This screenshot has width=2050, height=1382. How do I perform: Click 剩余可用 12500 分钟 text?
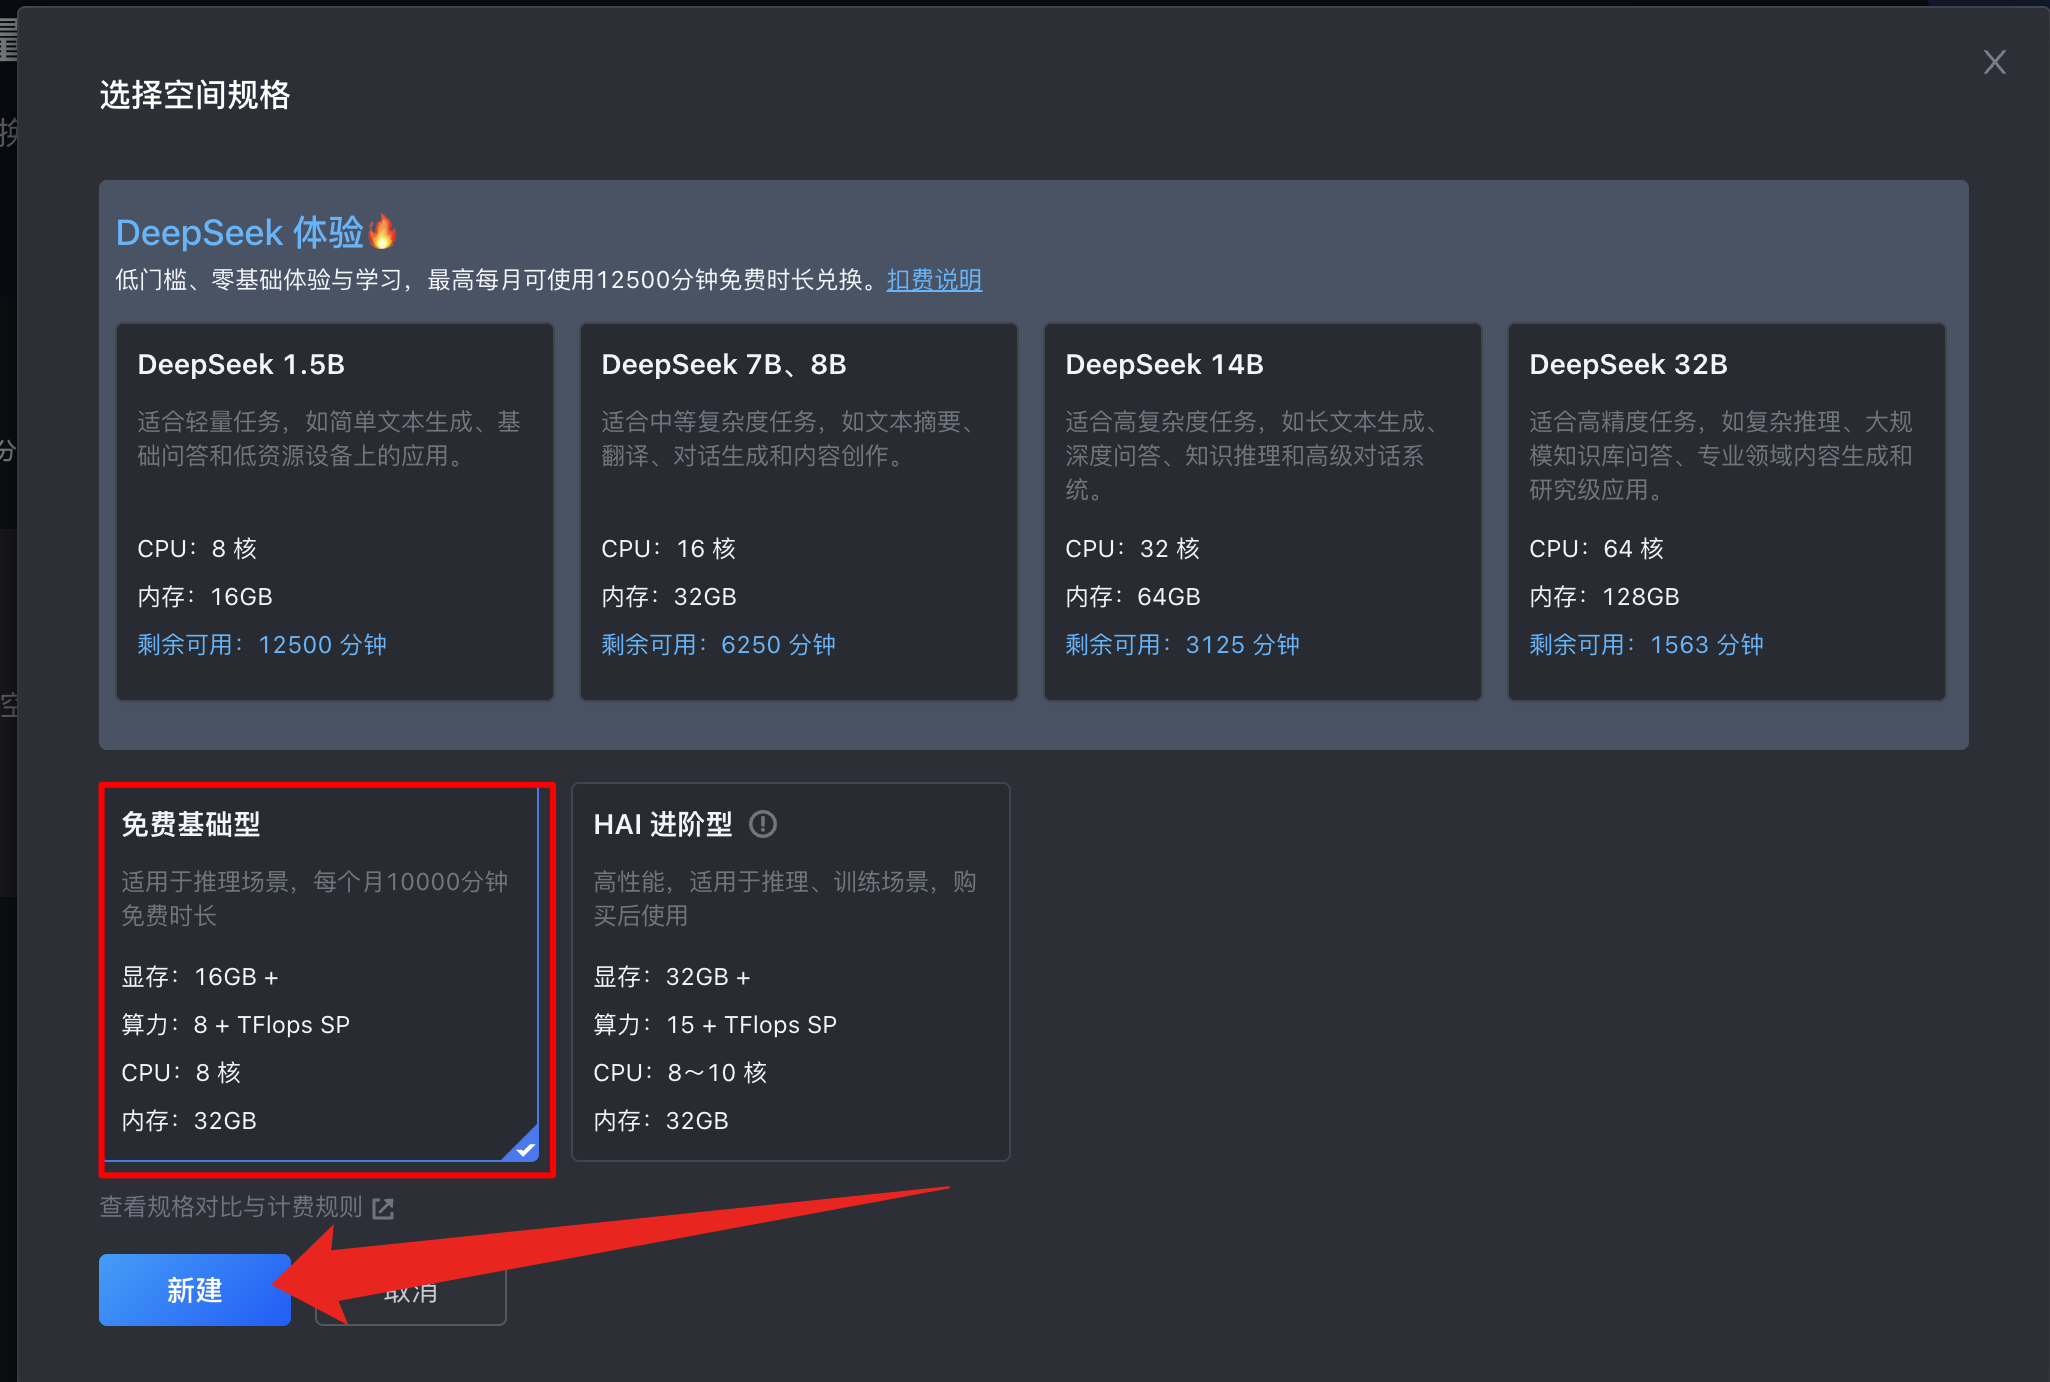(x=262, y=645)
